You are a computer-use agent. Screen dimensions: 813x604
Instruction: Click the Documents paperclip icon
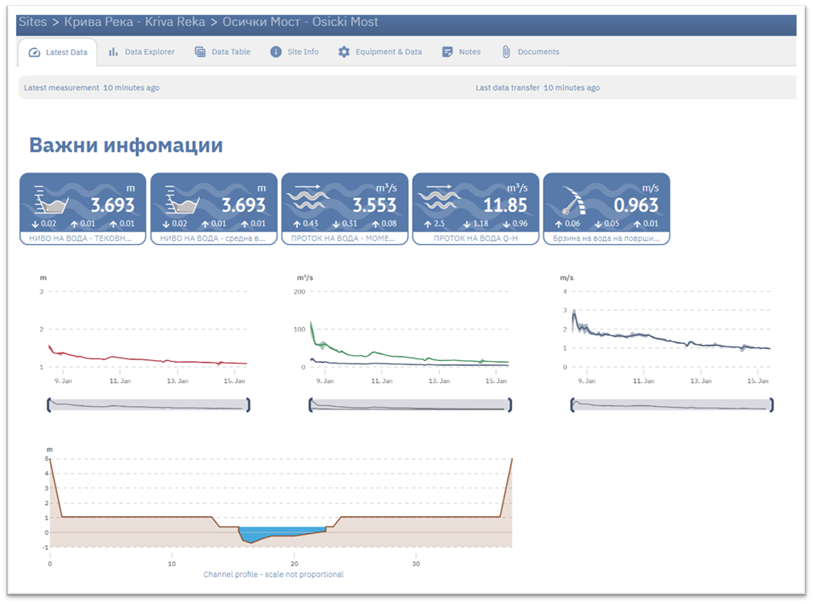(x=506, y=52)
